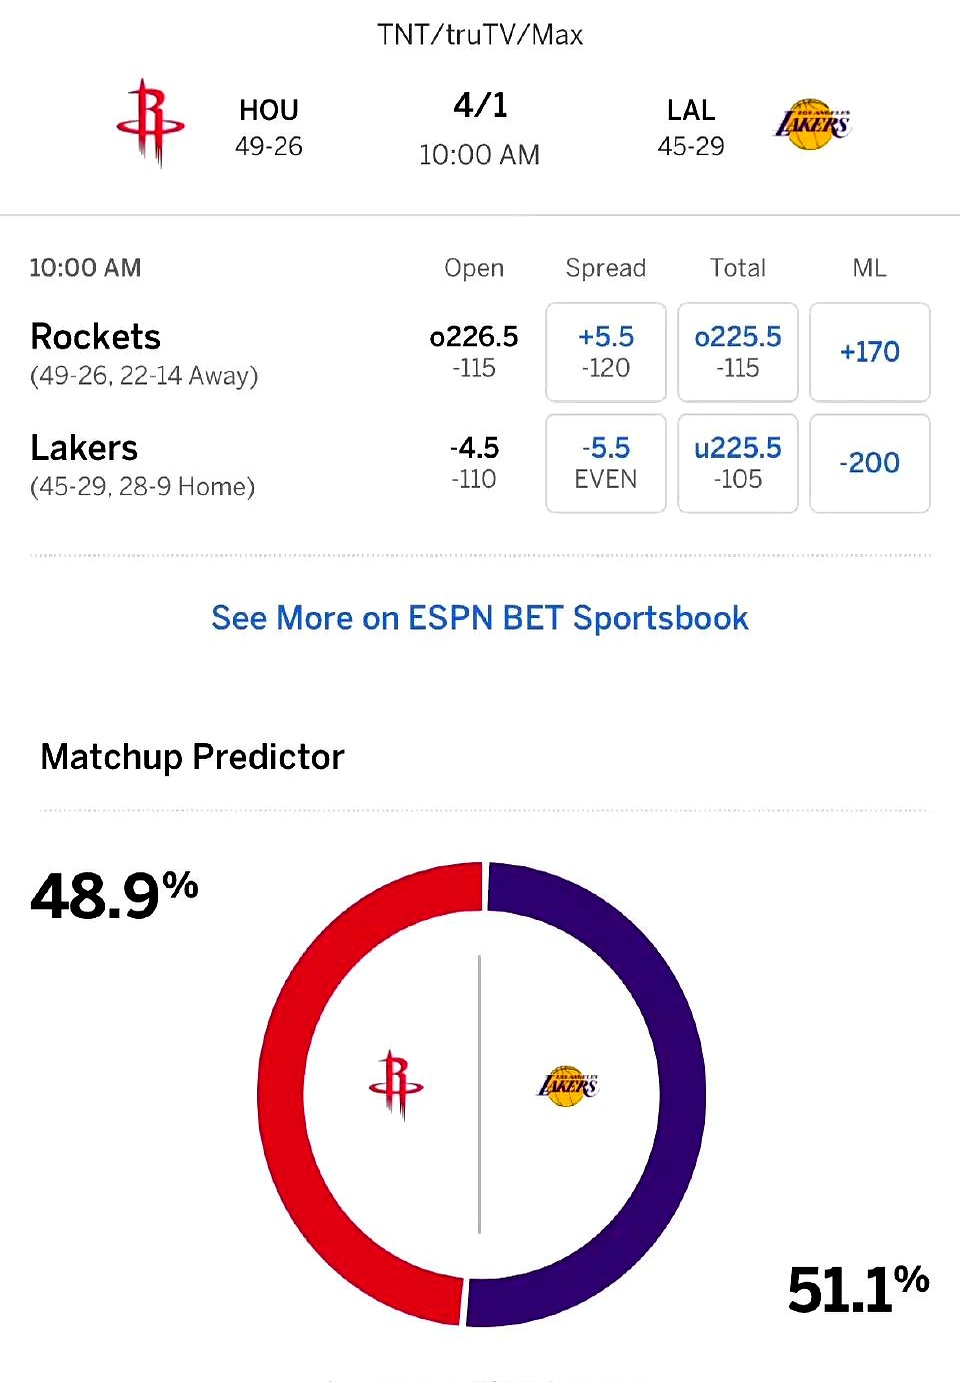
Task: Select Lakers -5.5 EVEN spread bet
Action: click(x=605, y=463)
